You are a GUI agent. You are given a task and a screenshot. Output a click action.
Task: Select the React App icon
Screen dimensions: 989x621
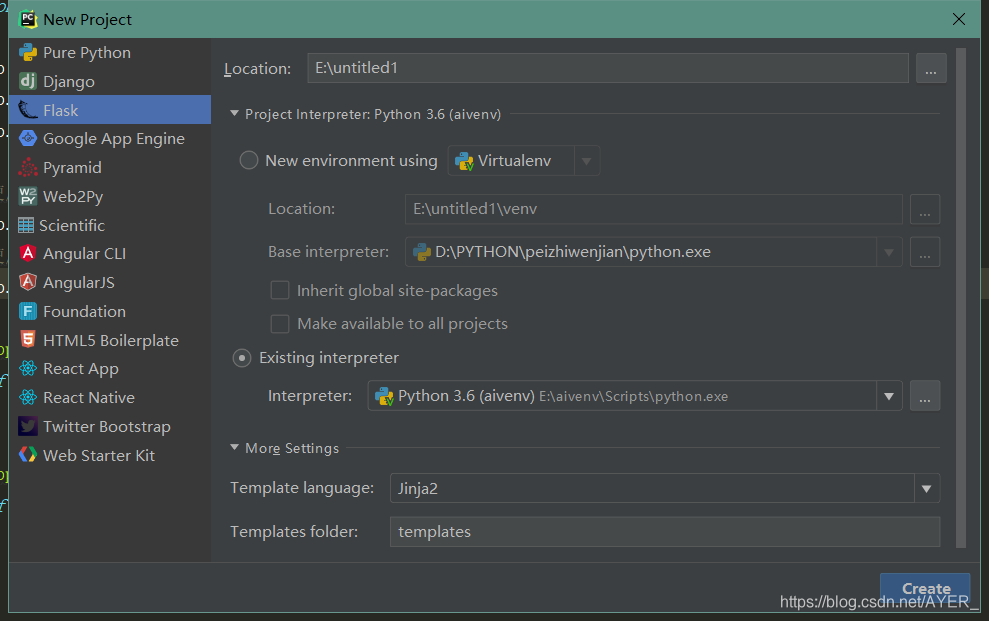tap(28, 368)
